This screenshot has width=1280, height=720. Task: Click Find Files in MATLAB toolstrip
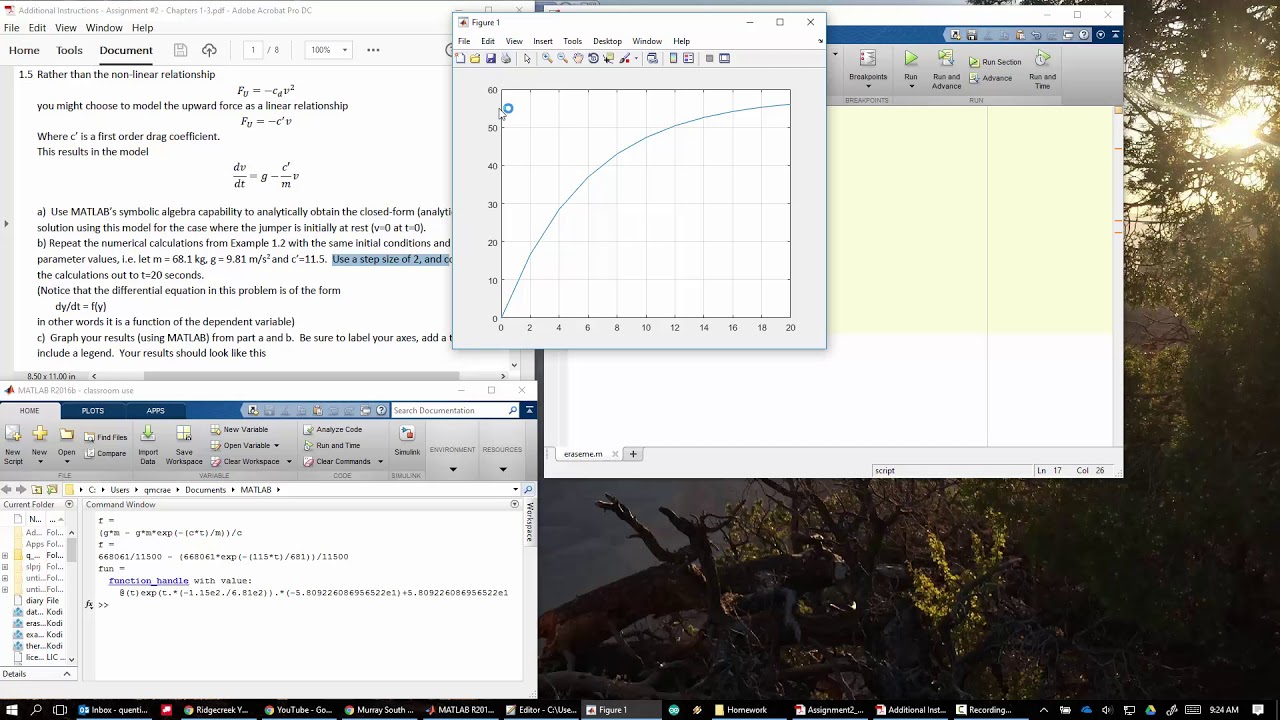coord(105,437)
